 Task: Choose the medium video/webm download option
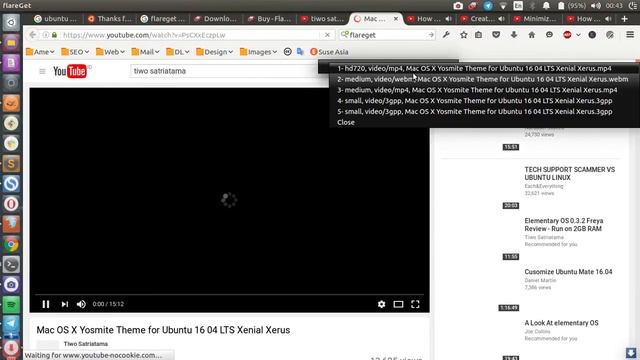tap(482, 79)
